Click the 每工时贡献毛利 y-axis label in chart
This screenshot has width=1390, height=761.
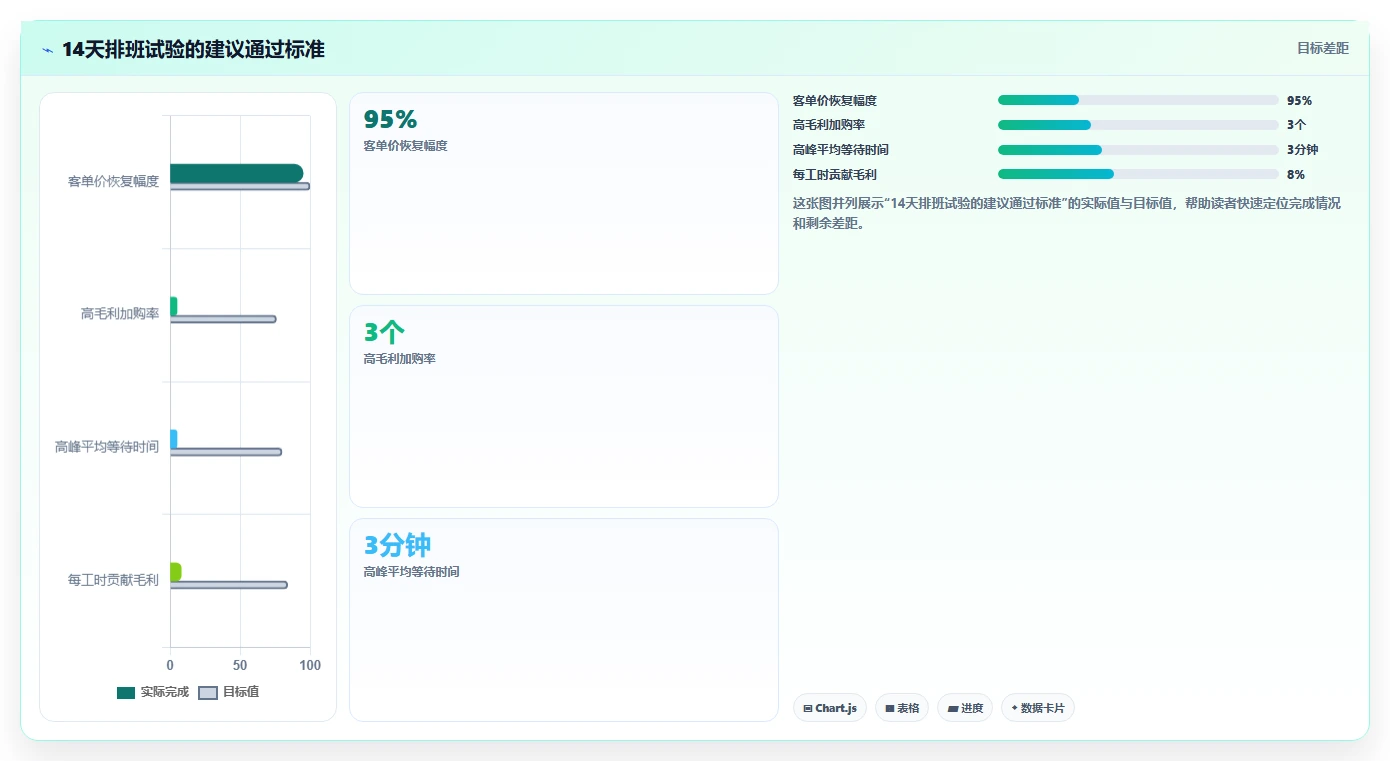point(113,580)
